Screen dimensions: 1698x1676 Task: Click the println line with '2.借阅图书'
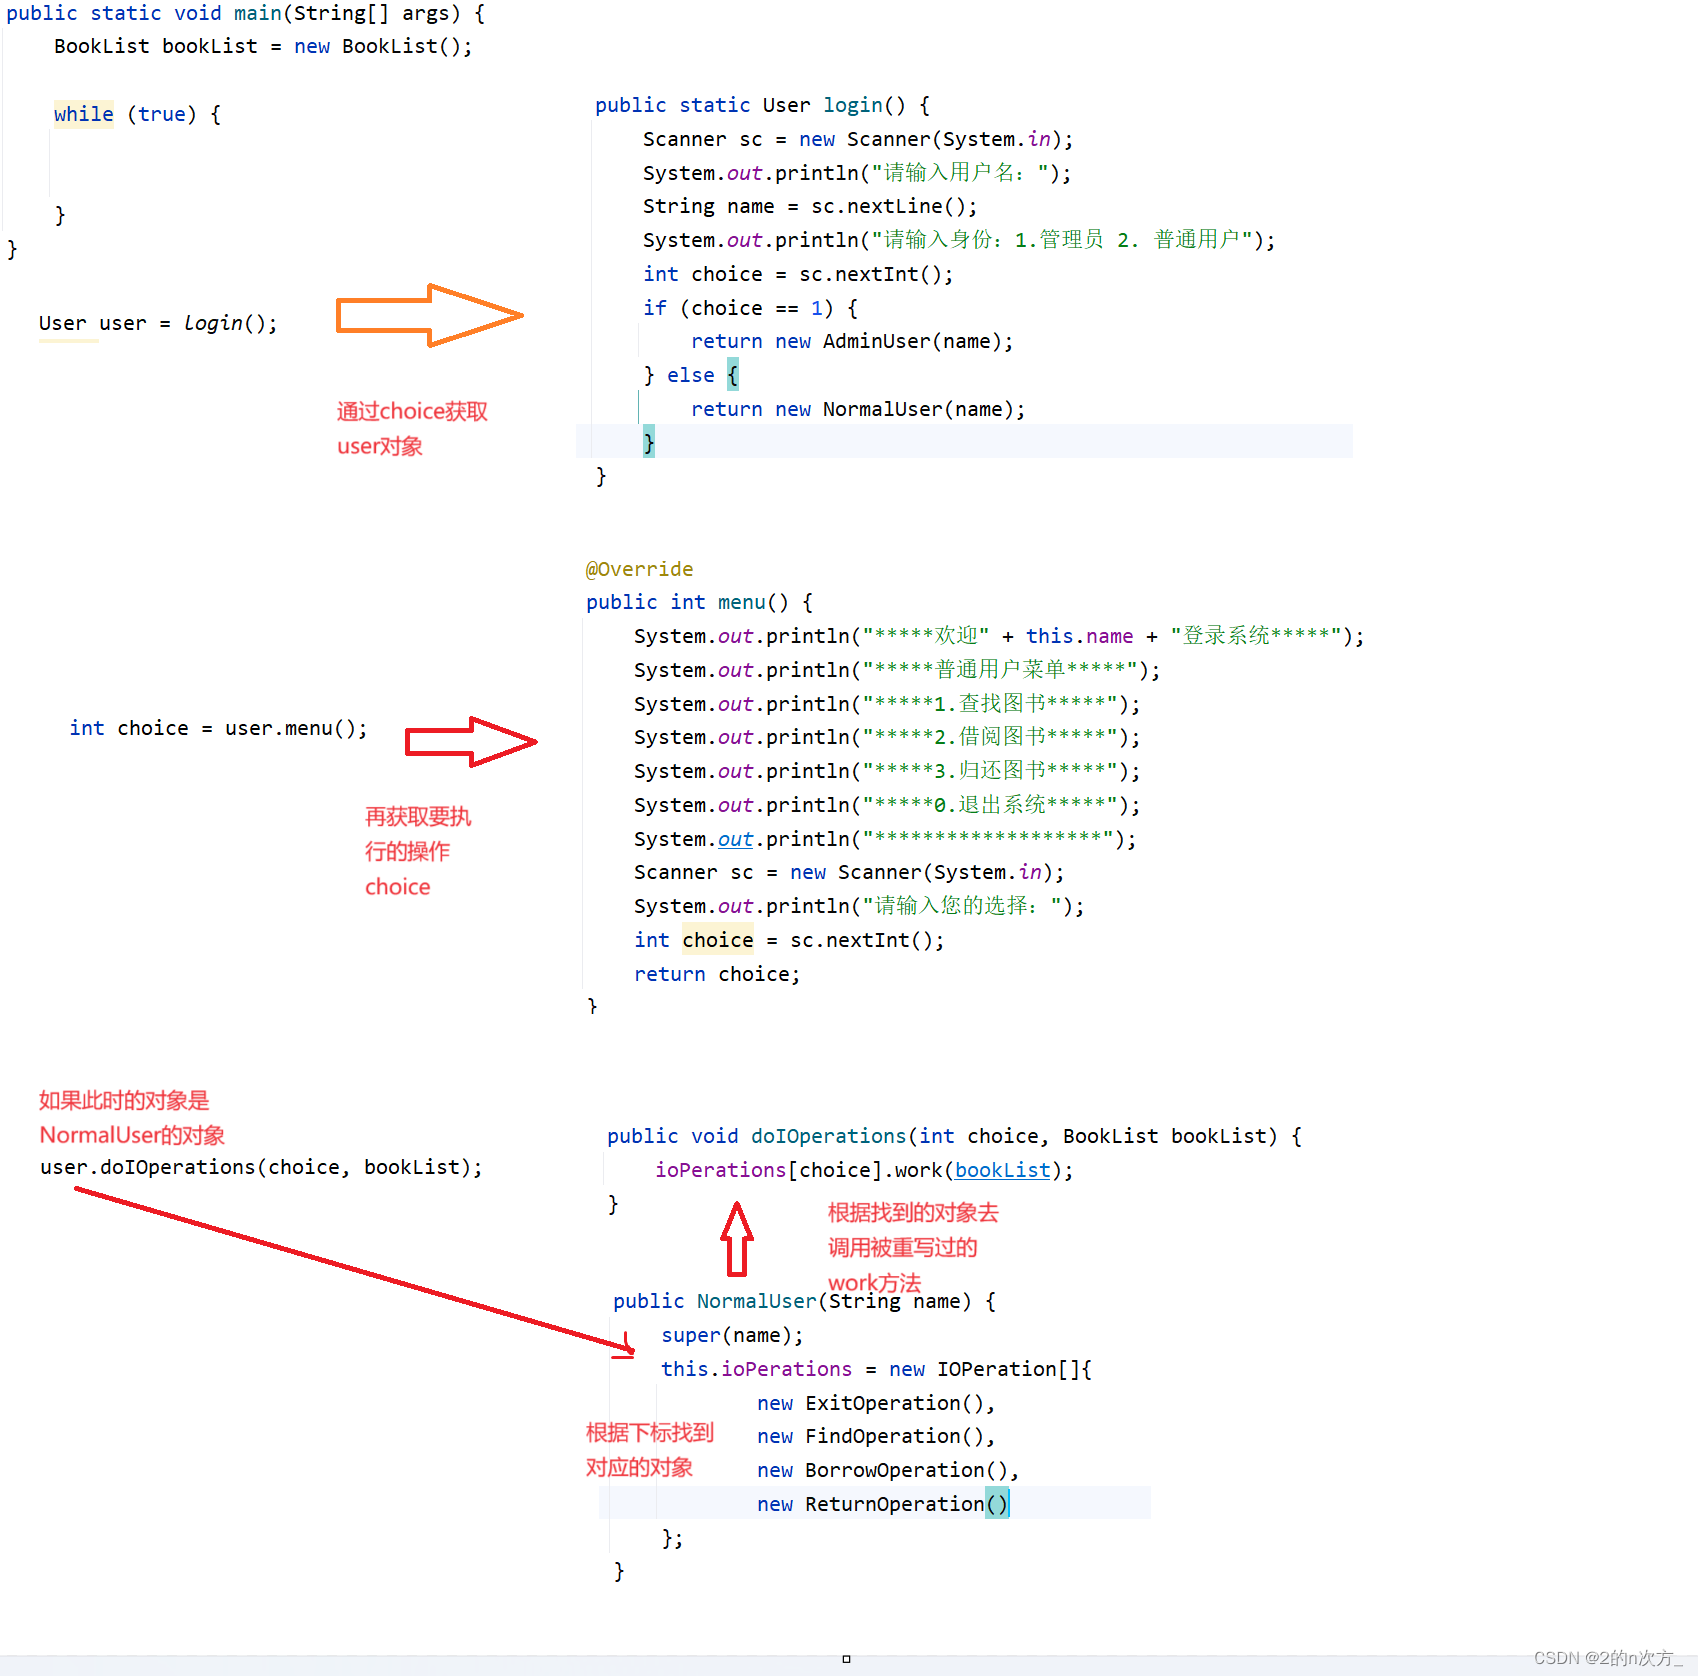887,737
